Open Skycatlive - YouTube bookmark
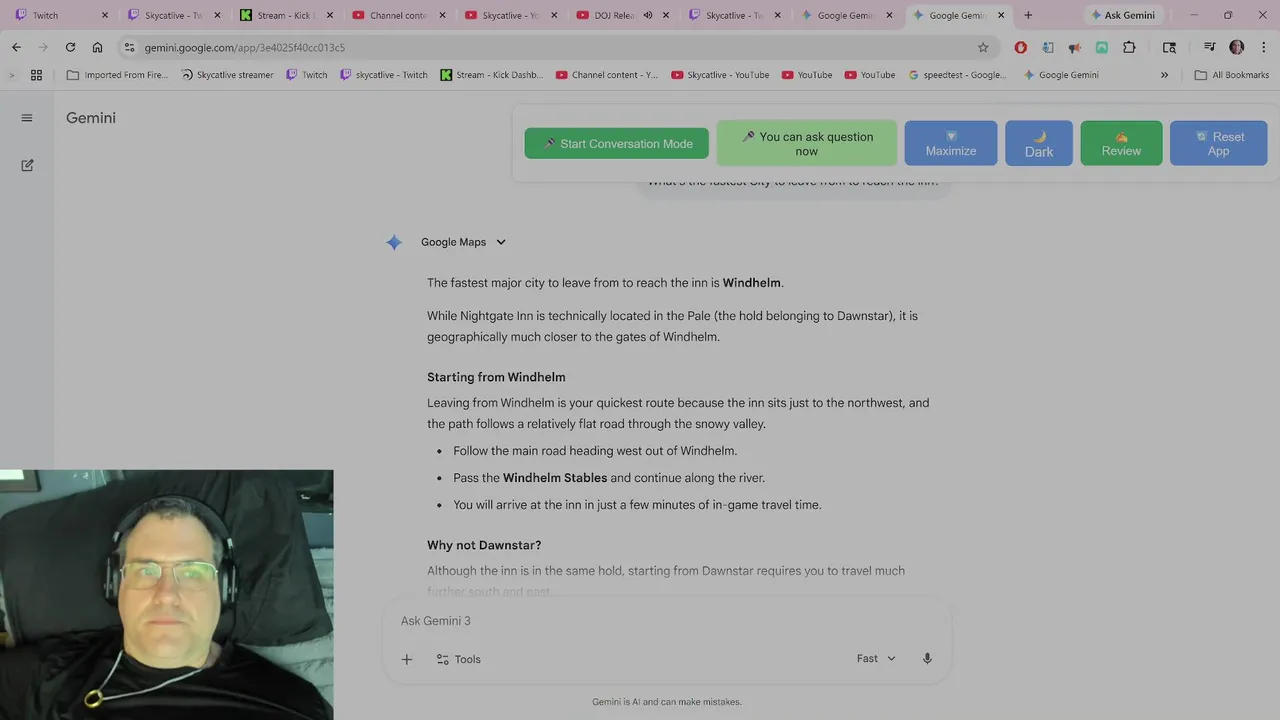The height and width of the screenshot is (720, 1280). pos(720,75)
